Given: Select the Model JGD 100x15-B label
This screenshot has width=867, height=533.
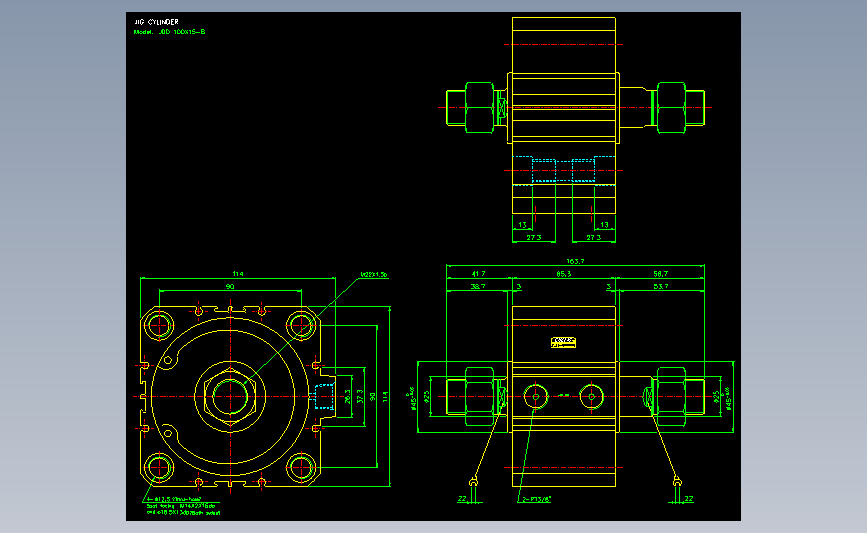Looking at the screenshot, I should pyautogui.click(x=169, y=32).
